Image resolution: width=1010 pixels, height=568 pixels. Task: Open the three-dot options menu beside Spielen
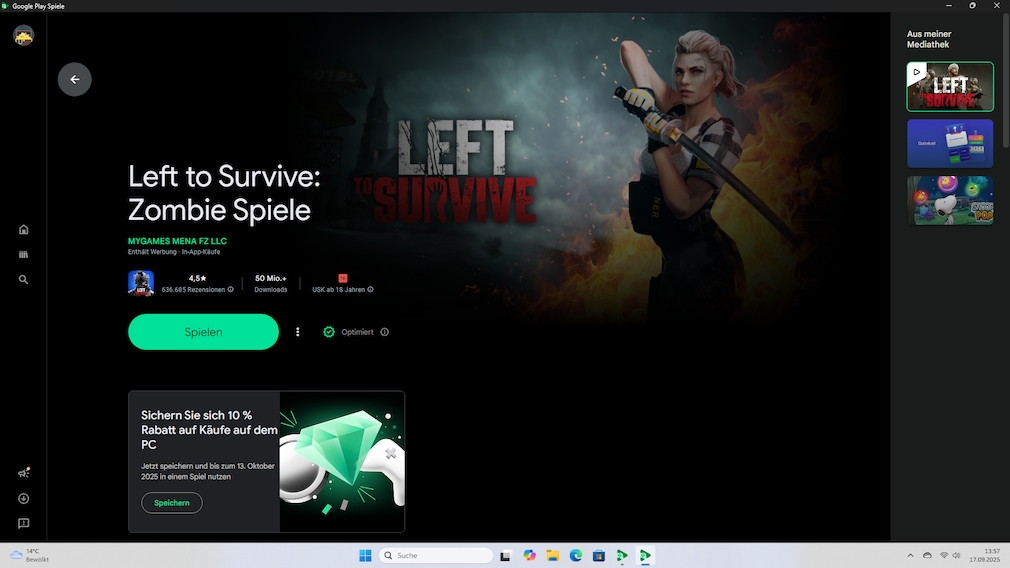coord(297,332)
